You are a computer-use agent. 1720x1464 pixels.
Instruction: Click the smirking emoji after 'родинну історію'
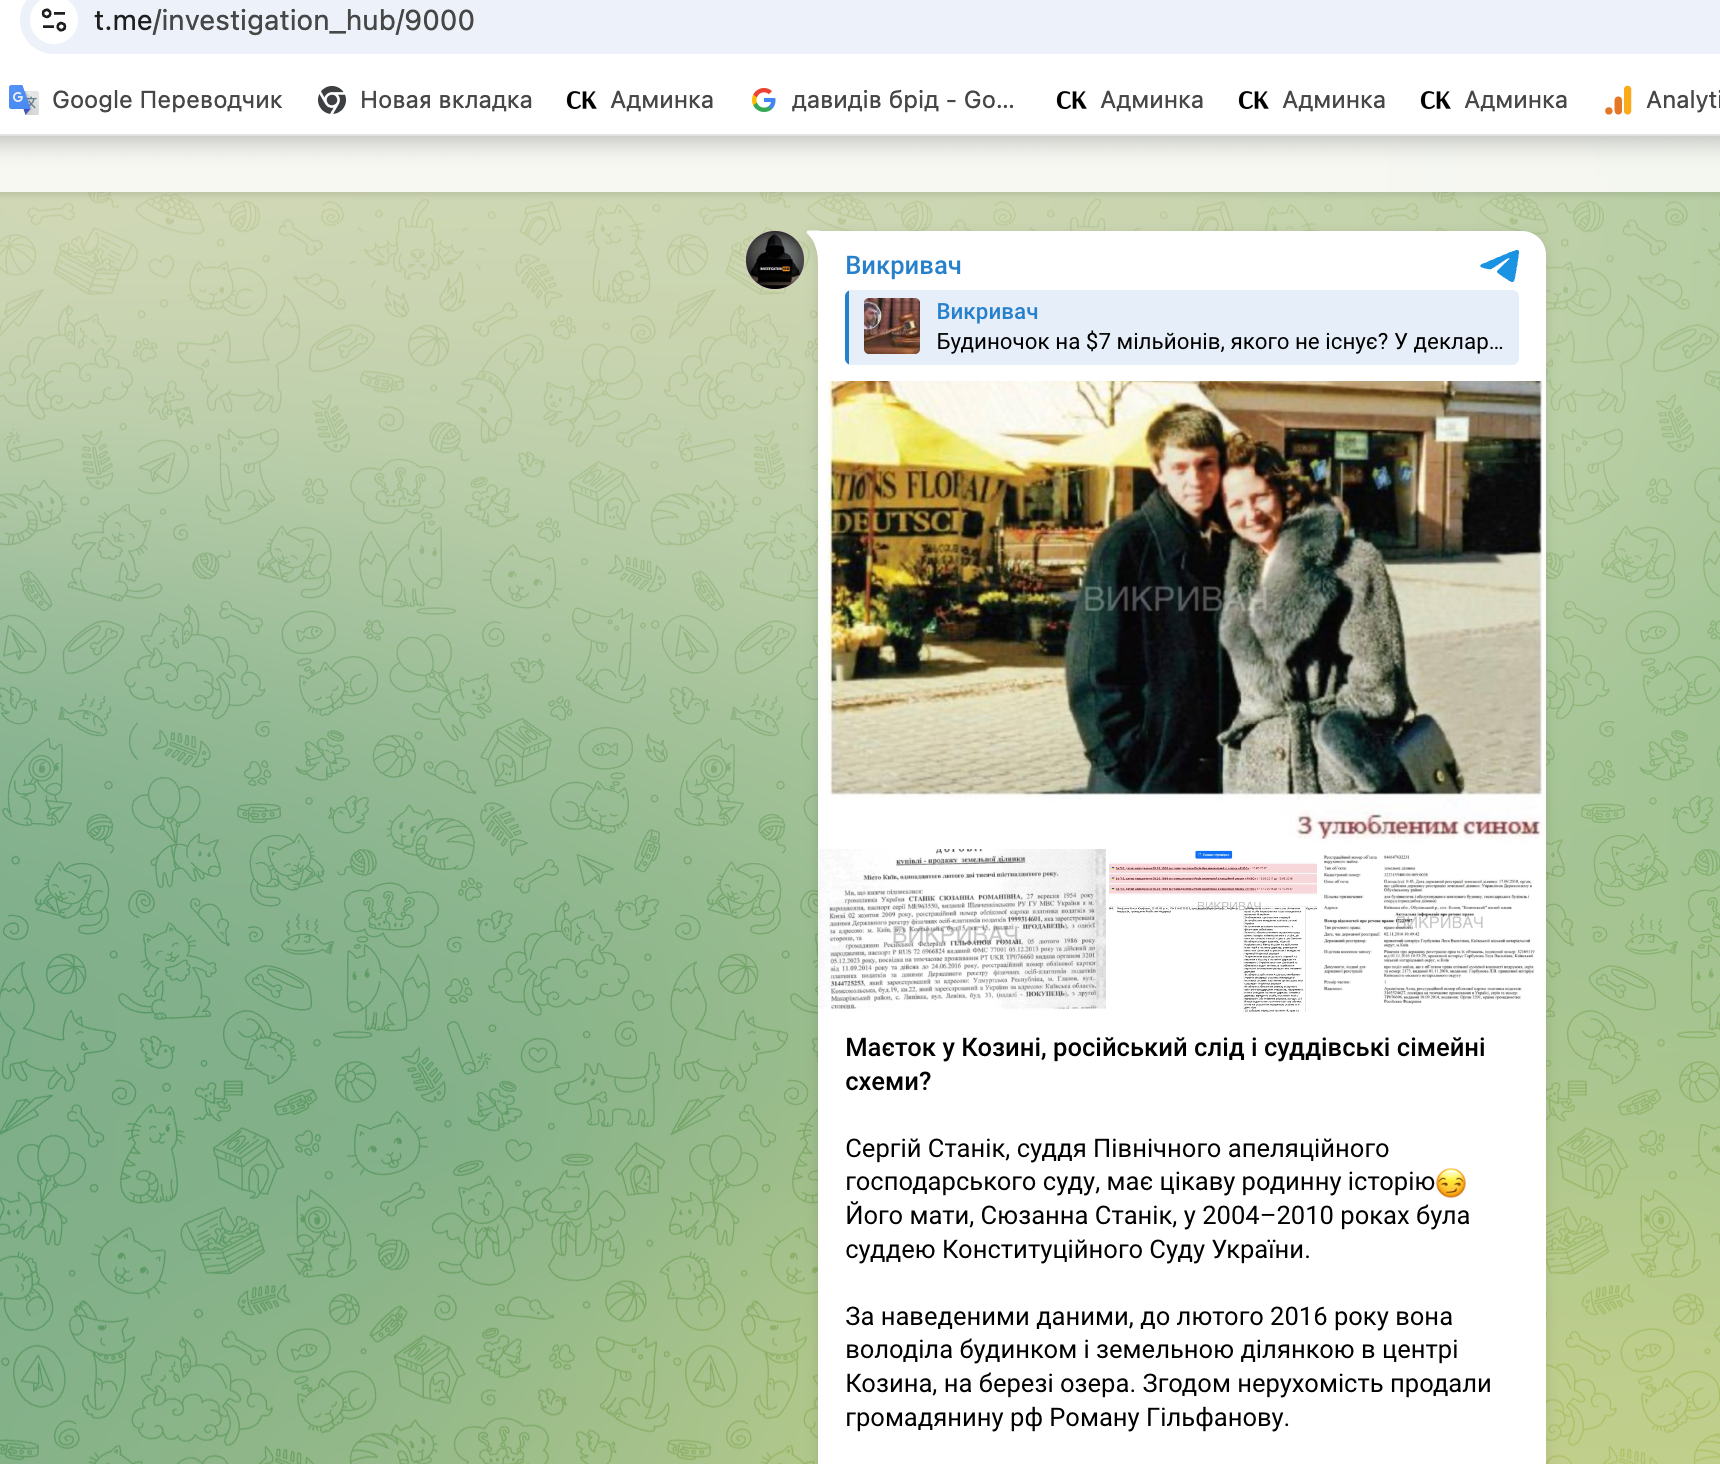coord(1451,1183)
